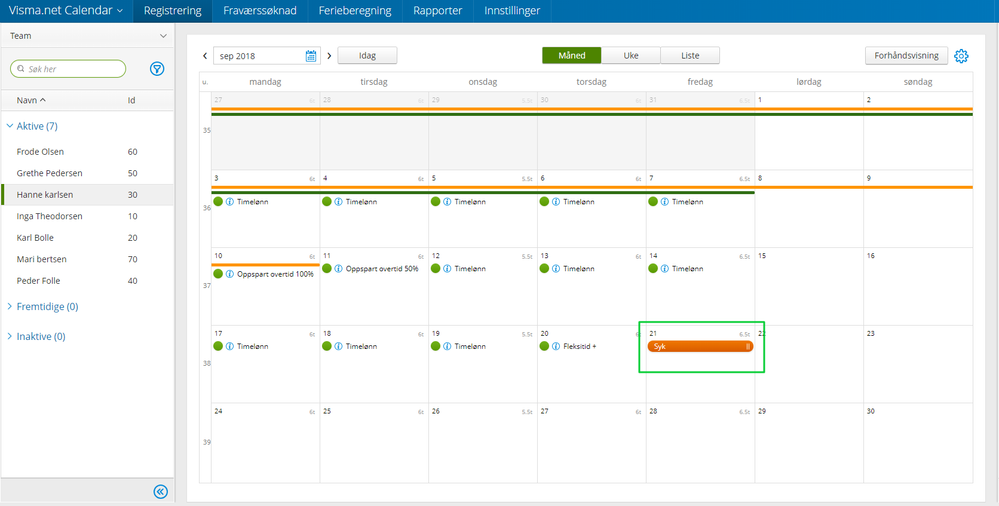Select calendar day 30 September
This screenshot has height=506, width=999.
[918, 443]
